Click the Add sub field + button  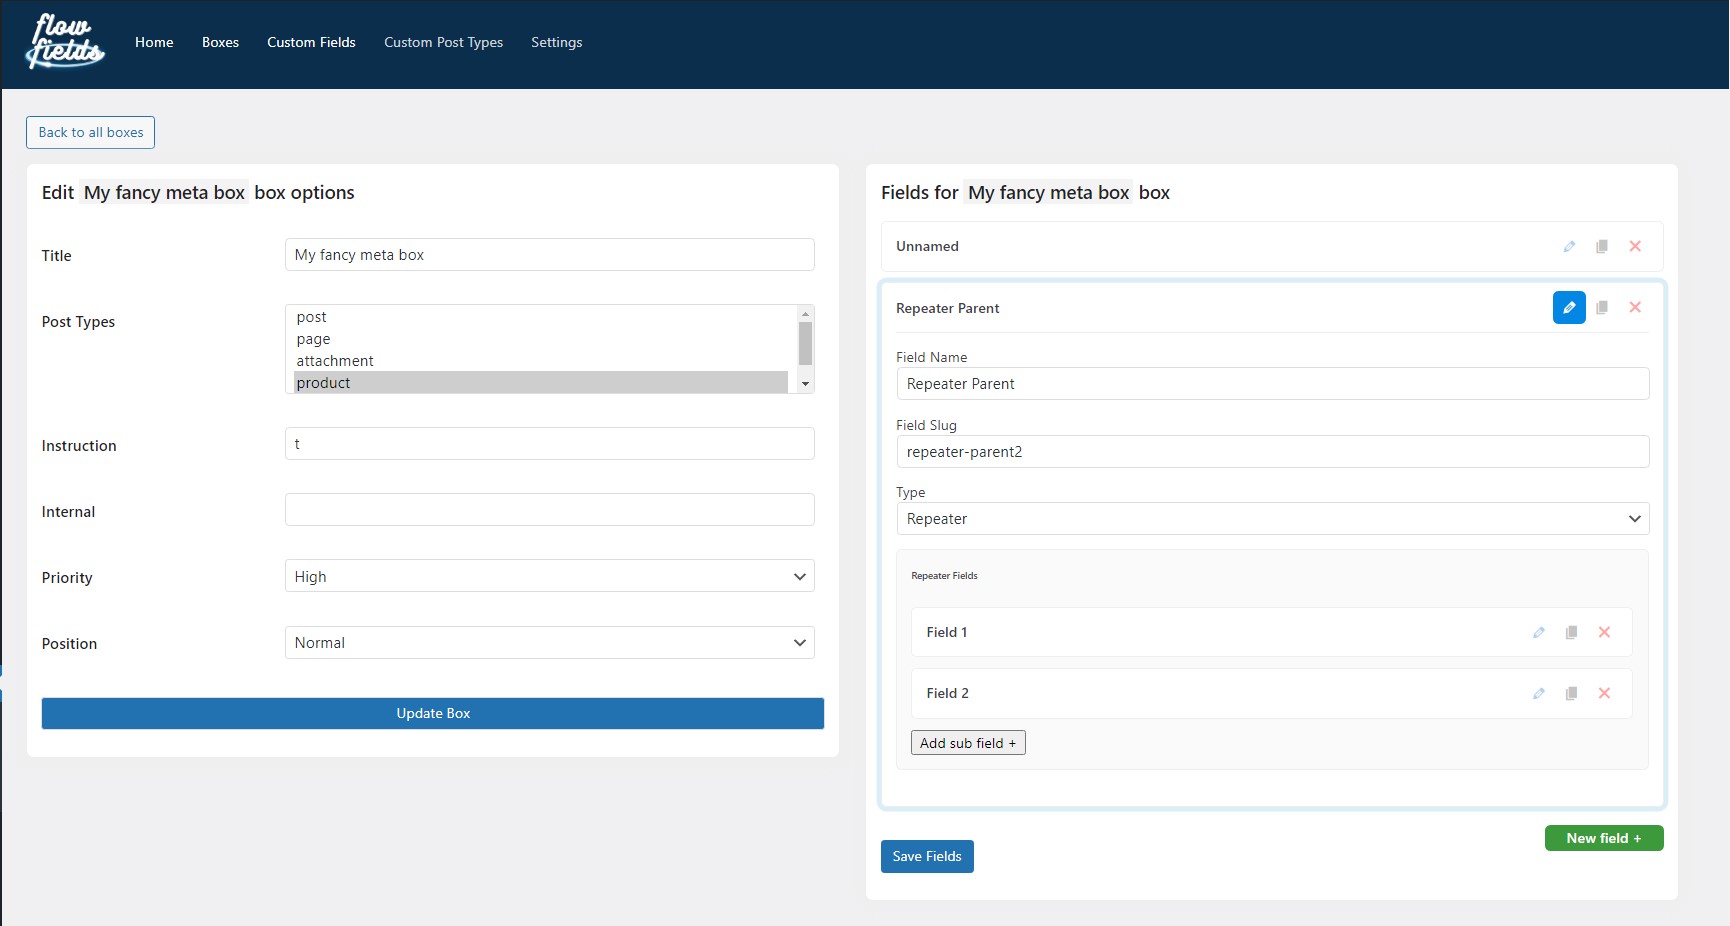click(968, 743)
